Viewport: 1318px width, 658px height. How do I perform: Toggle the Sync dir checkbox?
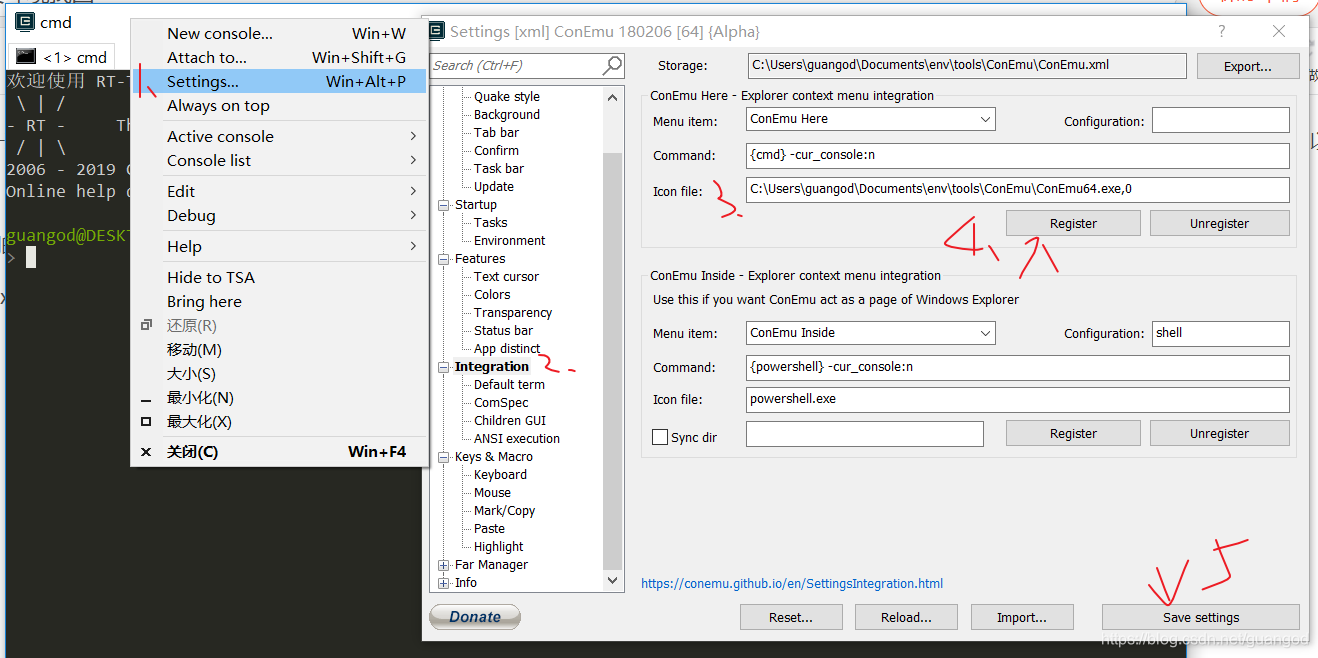tap(659, 437)
